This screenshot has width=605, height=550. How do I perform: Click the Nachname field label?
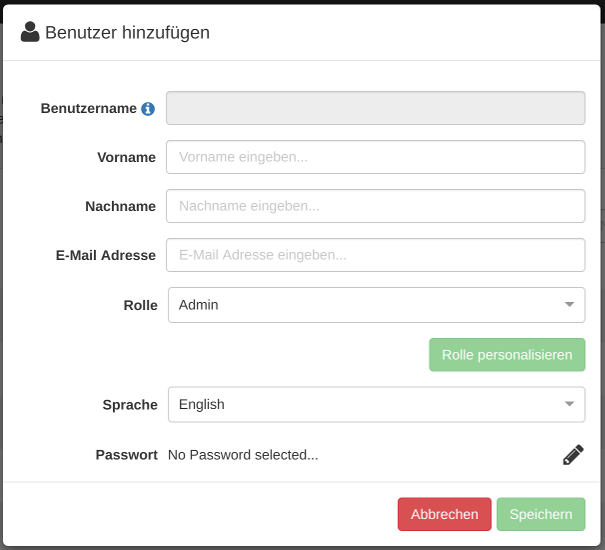(120, 206)
